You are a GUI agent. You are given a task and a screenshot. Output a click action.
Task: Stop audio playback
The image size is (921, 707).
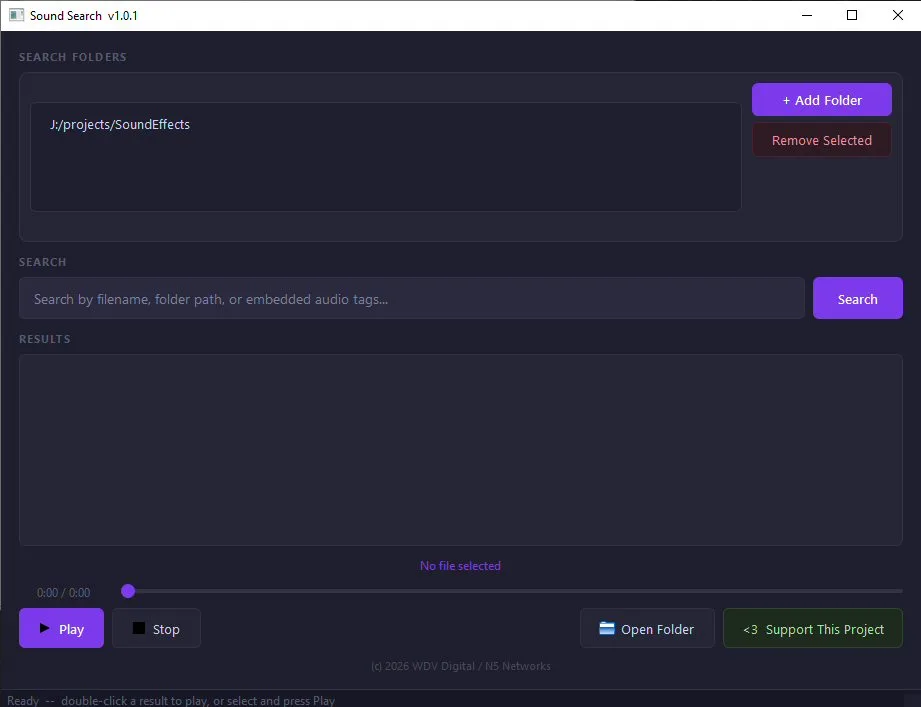(x=156, y=628)
